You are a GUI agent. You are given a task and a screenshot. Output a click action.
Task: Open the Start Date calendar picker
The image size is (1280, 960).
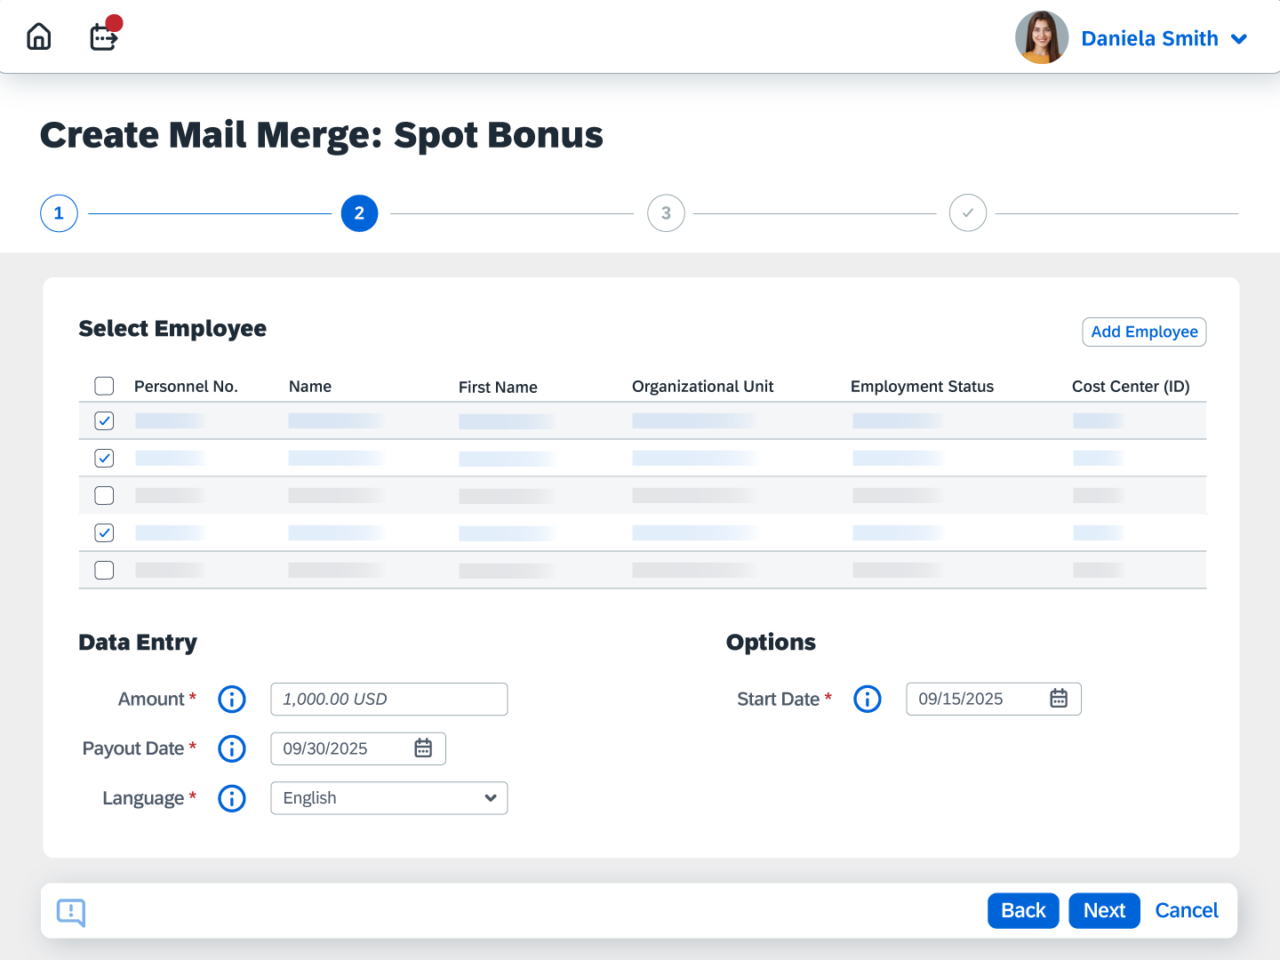point(1058,699)
